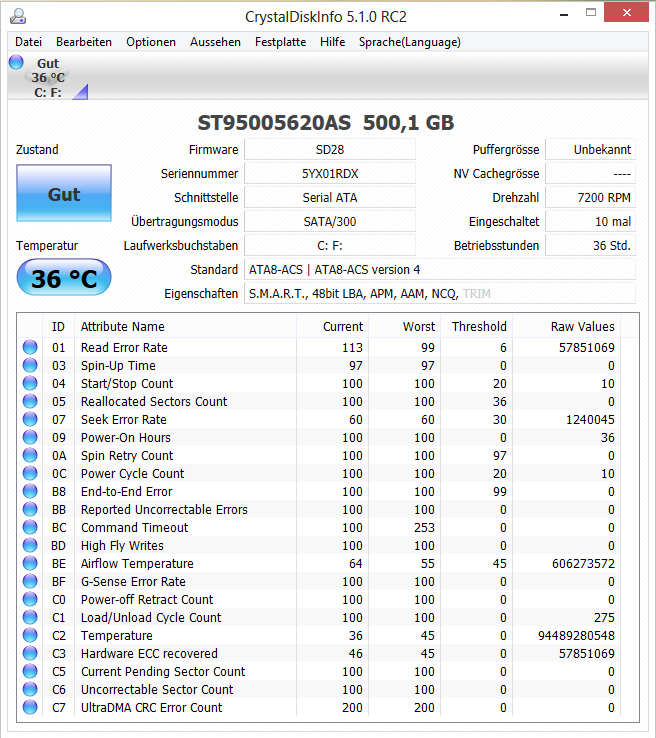Click the status orb for Spin-Up Time
The height and width of the screenshot is (738, 656).
click(x=30, y=365)
